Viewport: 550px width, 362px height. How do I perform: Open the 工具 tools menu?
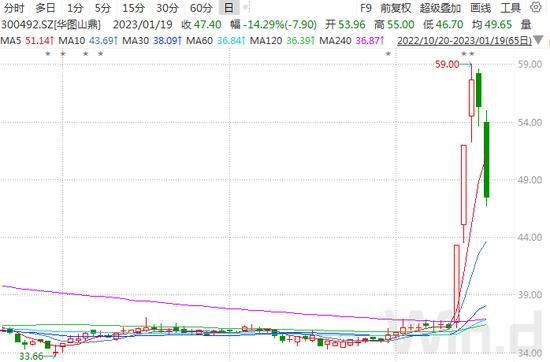510,8
